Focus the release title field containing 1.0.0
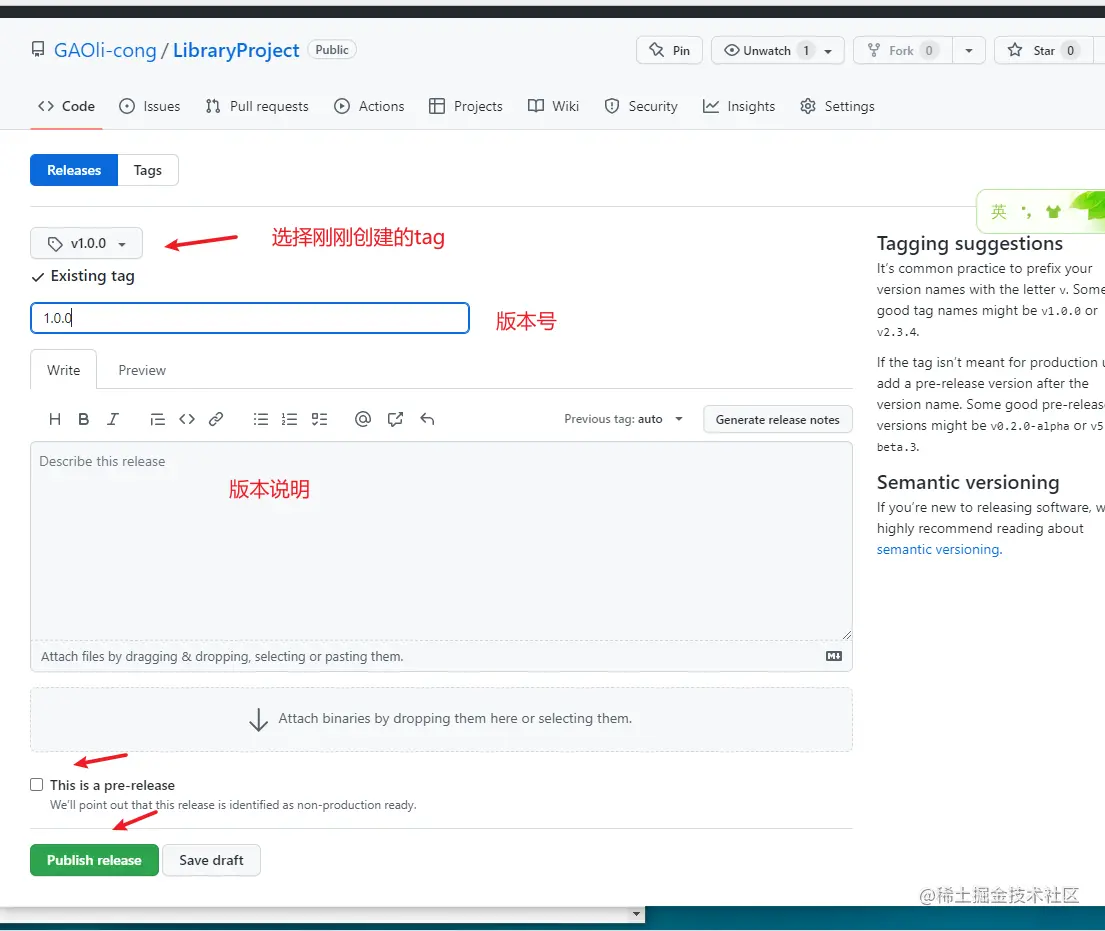The width and height of the screenshot is (1105, 931). [249, 318]
